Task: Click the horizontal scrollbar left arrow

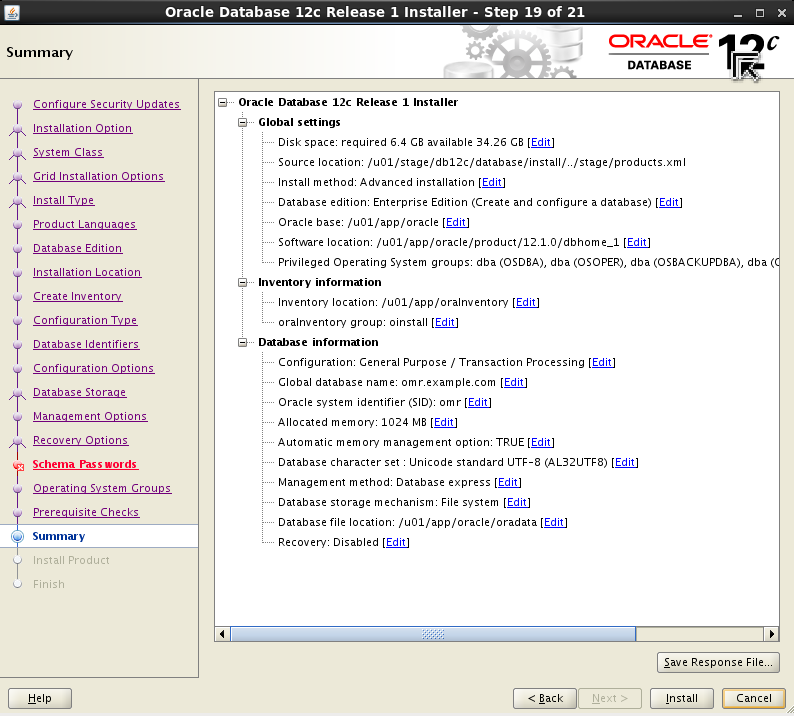Action: pos(222,634)
